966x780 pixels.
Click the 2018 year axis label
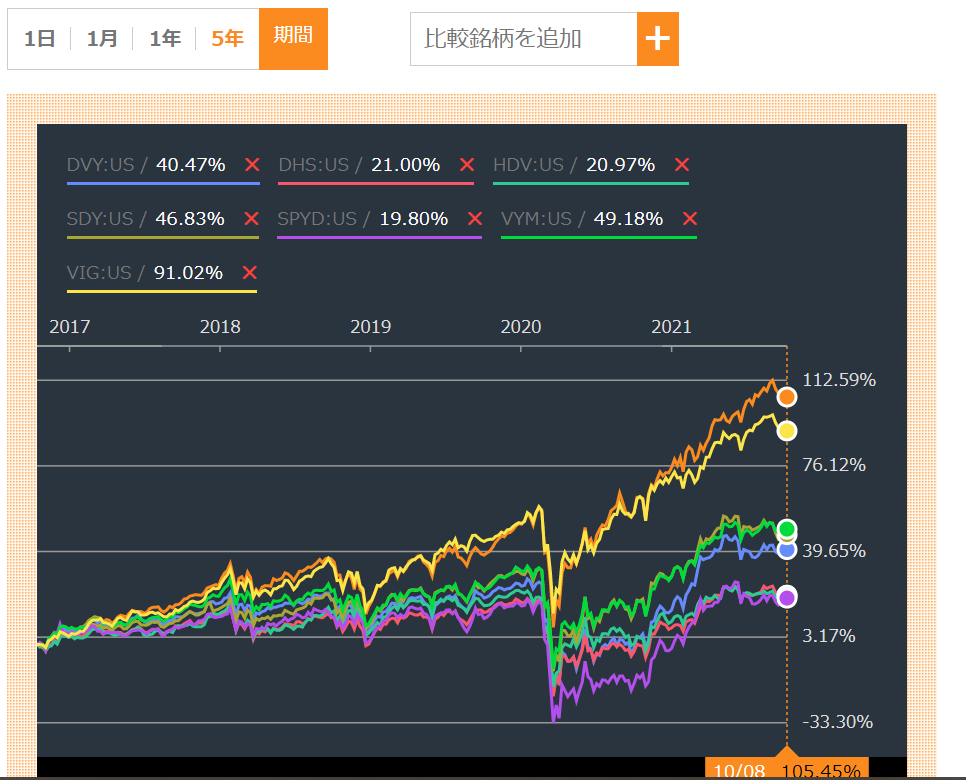(220, 327)
